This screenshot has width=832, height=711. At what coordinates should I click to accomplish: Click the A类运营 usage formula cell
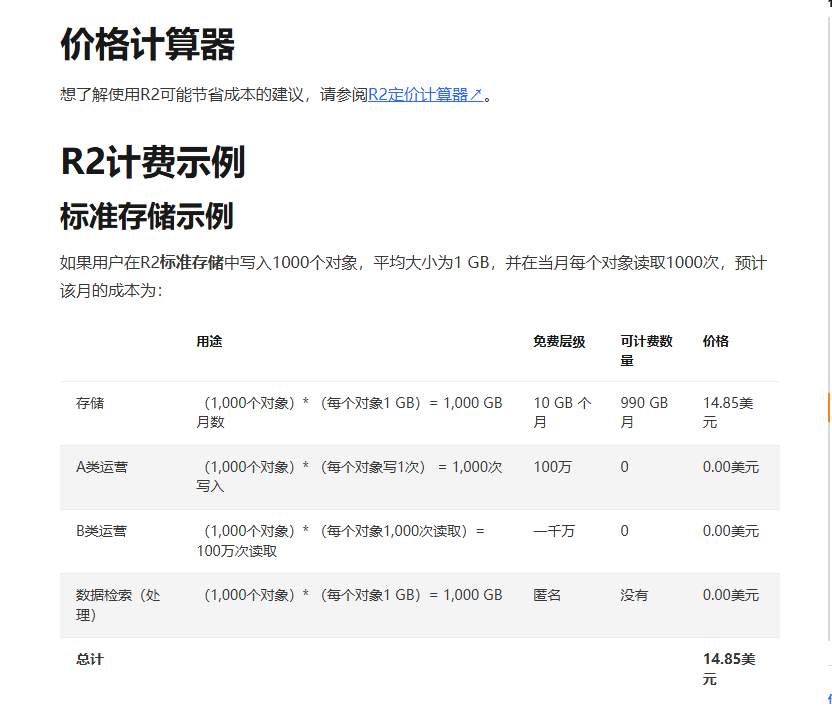(x=349, y=476)
